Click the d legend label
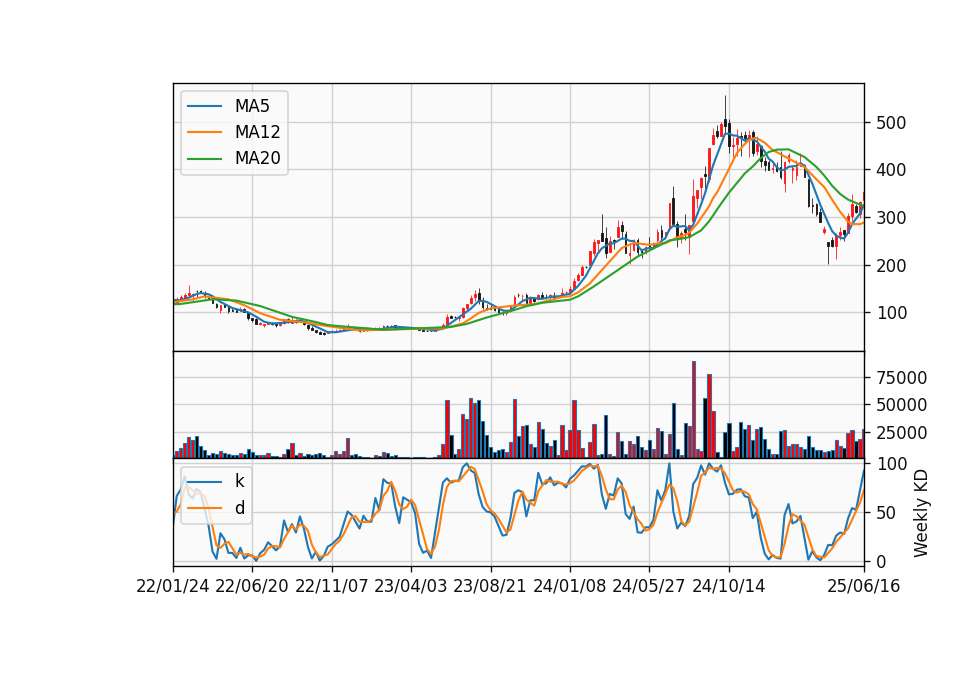 pos(239,508)
